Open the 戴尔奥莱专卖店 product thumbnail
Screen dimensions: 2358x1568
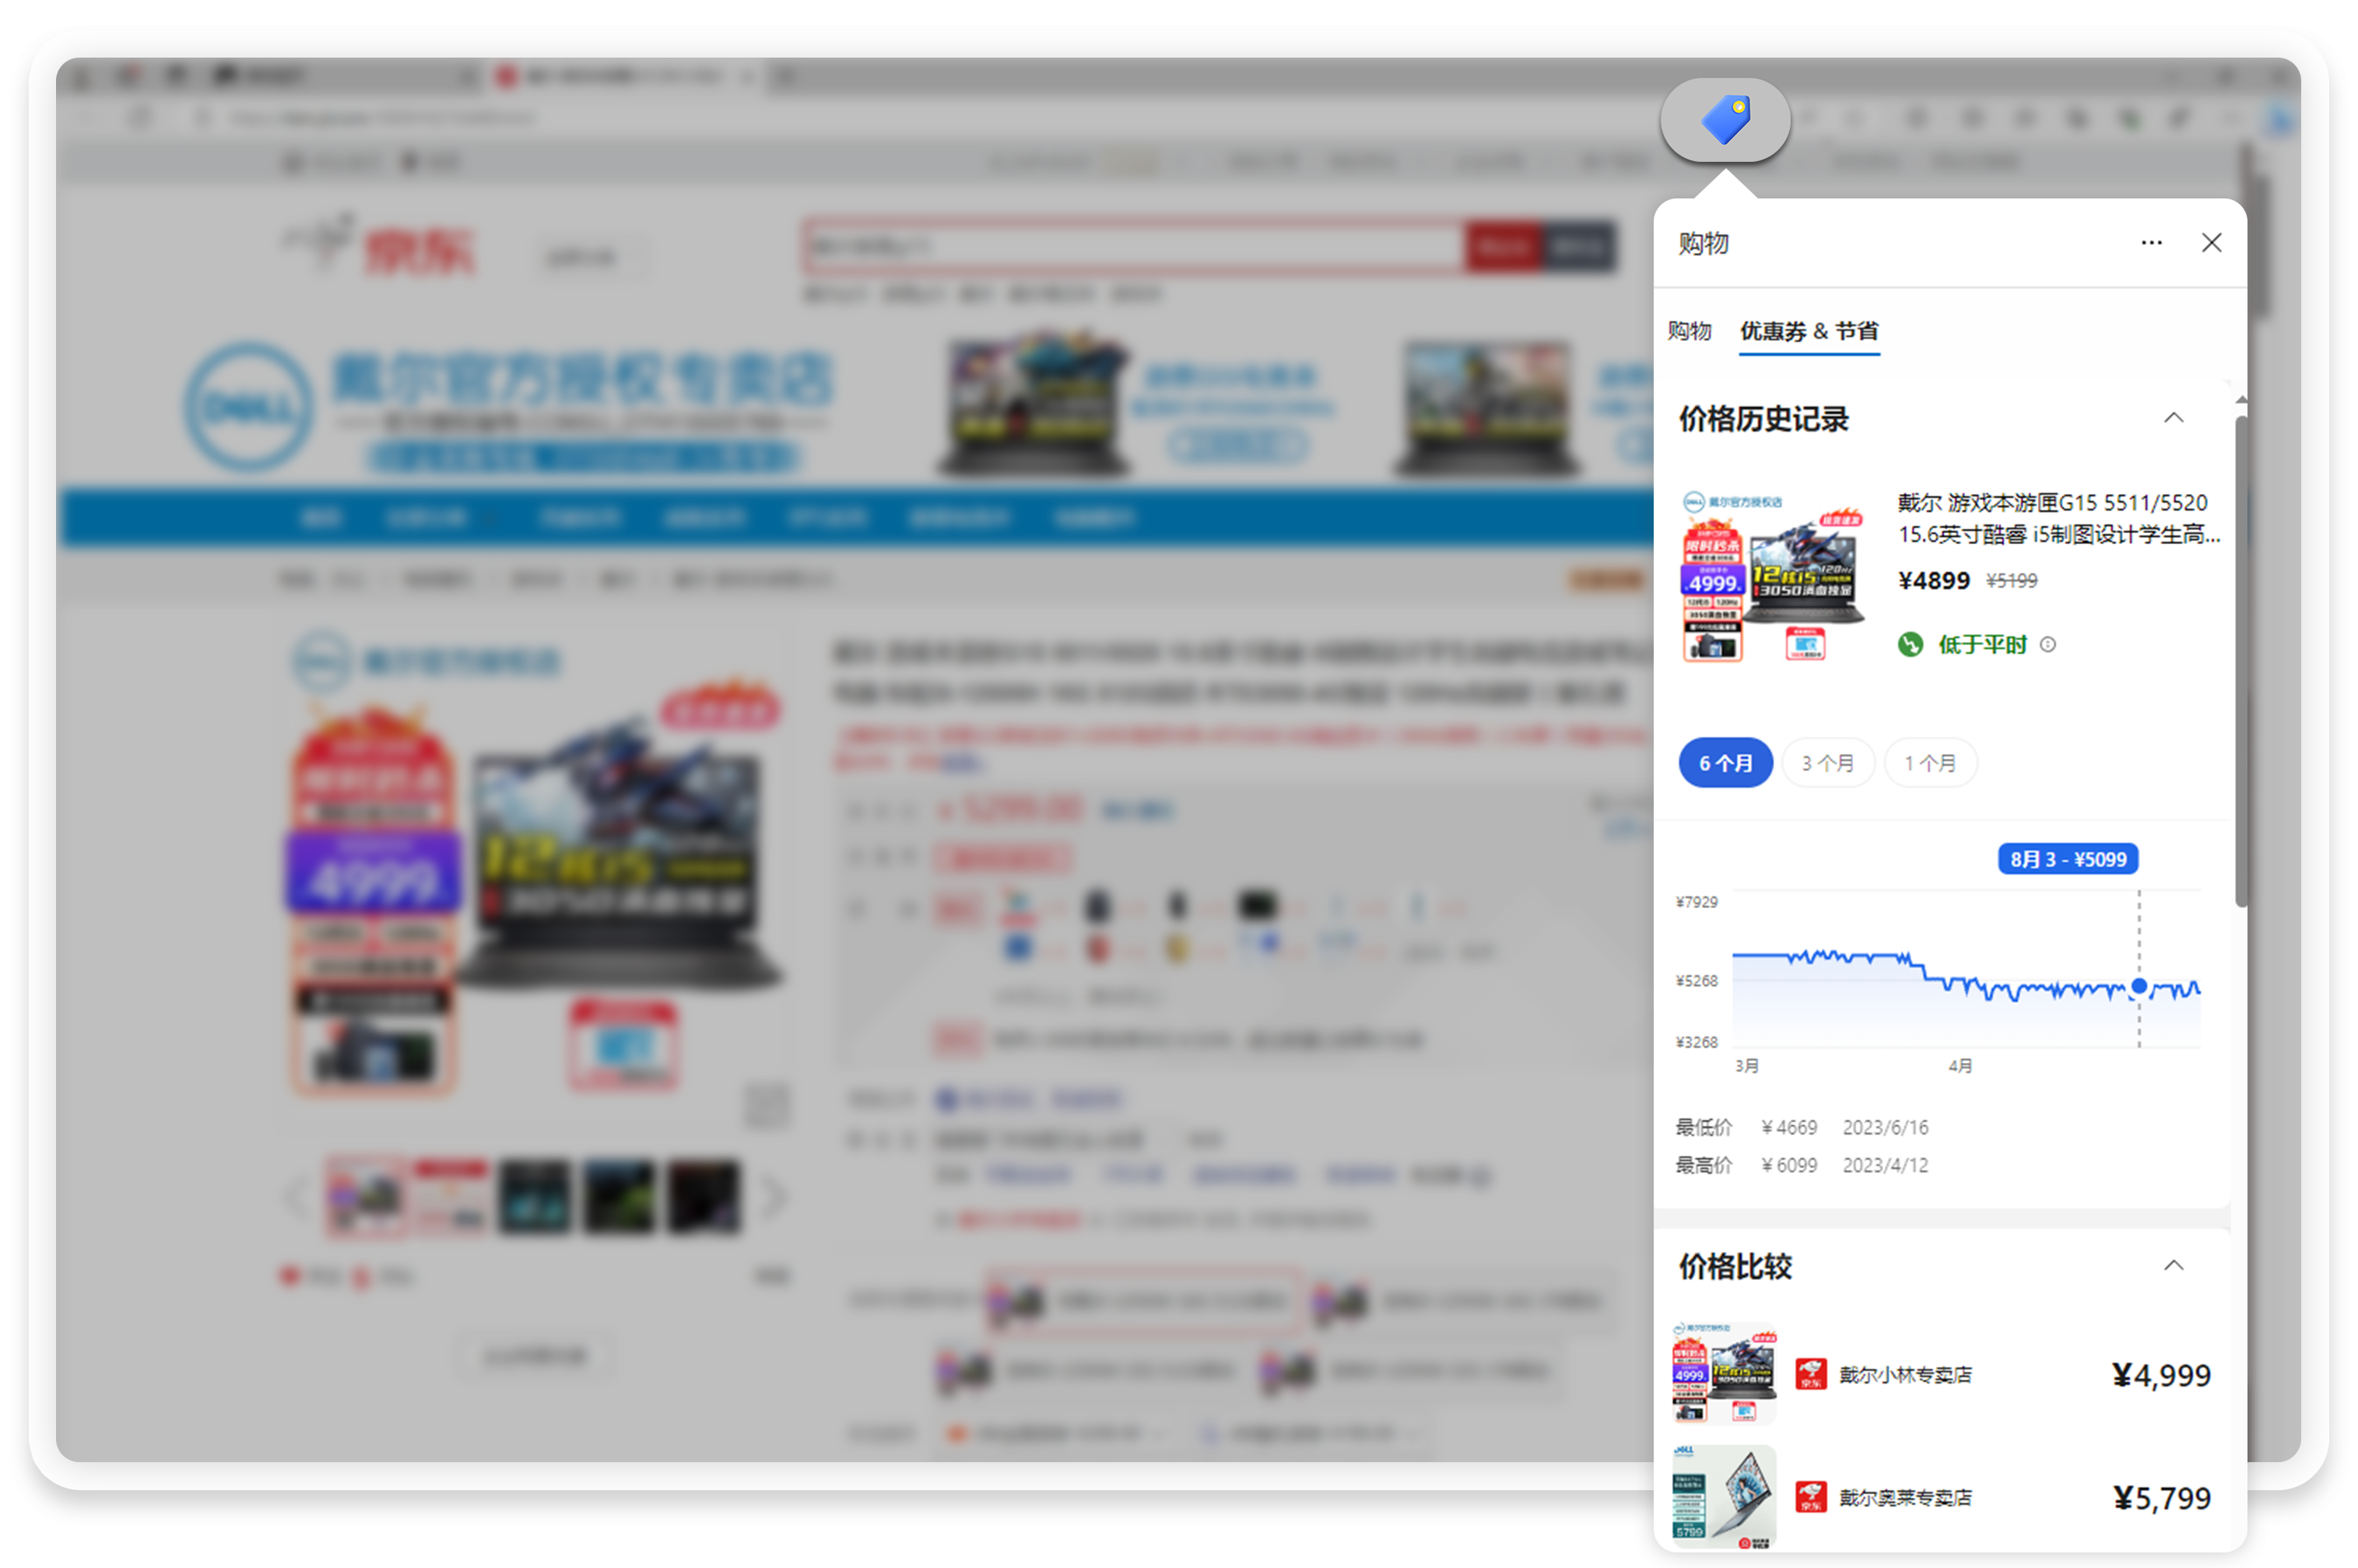click(x=1724, y=1496)
